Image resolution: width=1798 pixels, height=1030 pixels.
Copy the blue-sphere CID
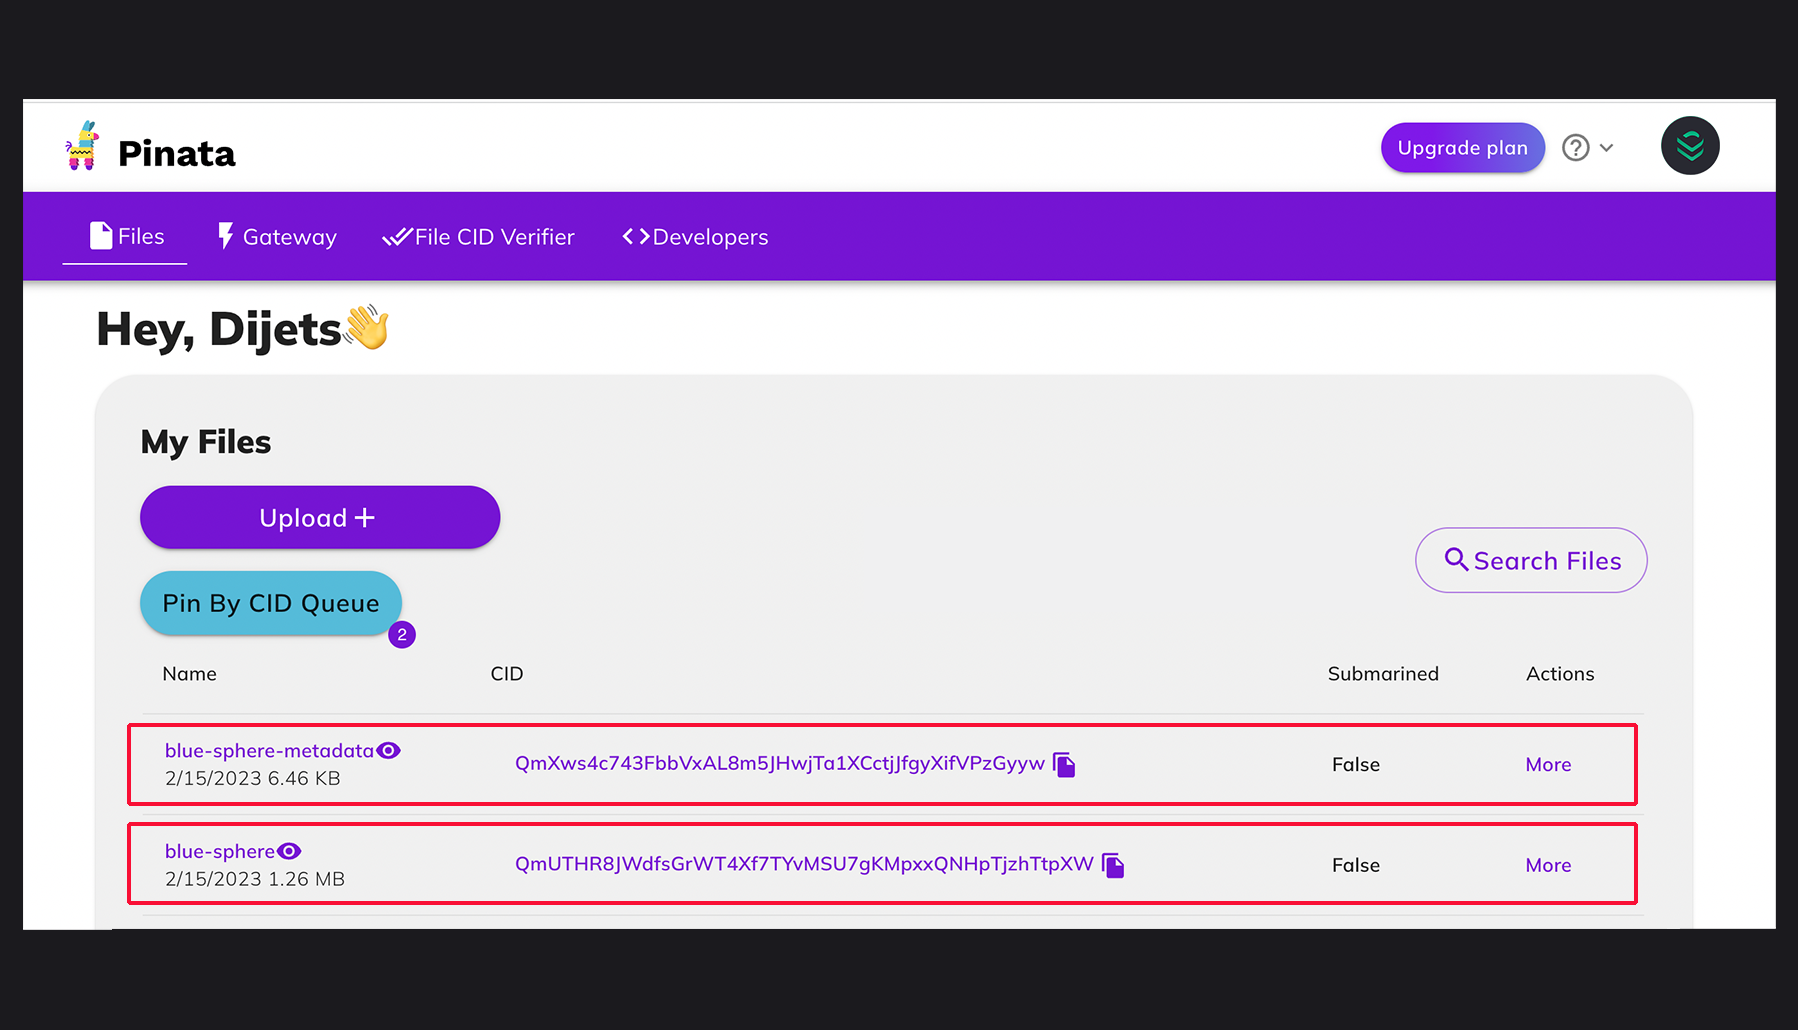pyautogui.click(x=1113, y=865)
